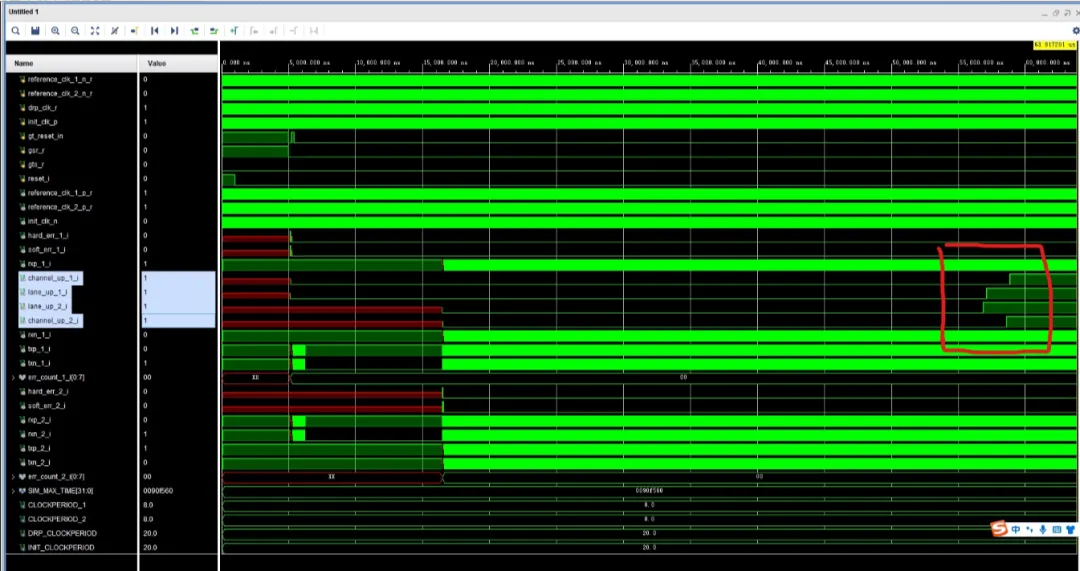Click the Next Transition green icon
The width and height of the screenshot is (1080, 571).
[x=214, y=31]
